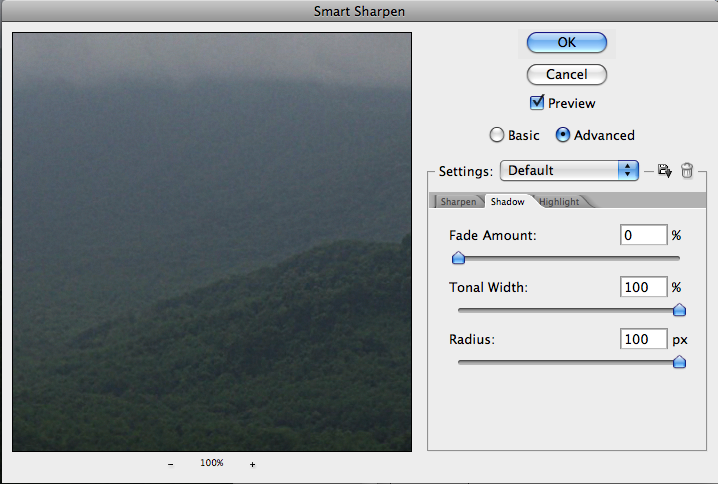Zoom in preview with plus icon
Image resolution: width=718 pixels, height=484 pixels.
(252, 464)
